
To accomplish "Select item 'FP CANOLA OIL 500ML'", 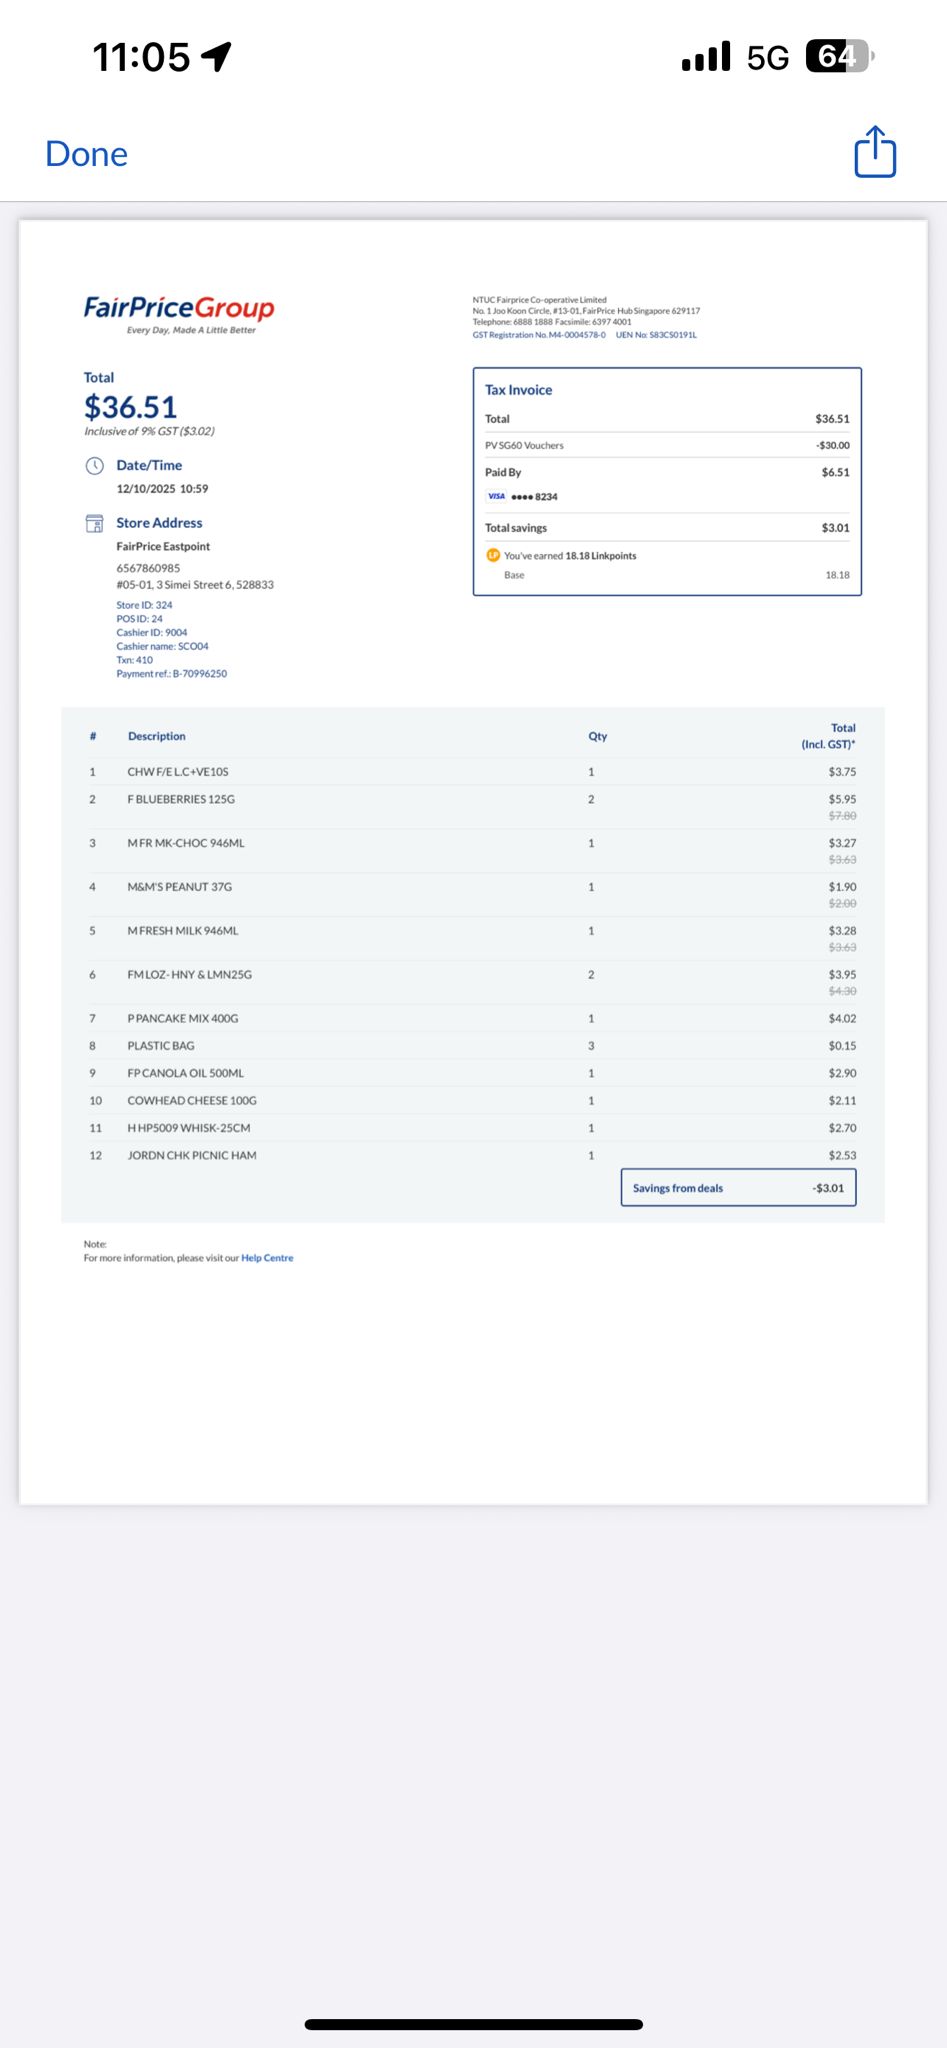I will [x=186, y=1073].
